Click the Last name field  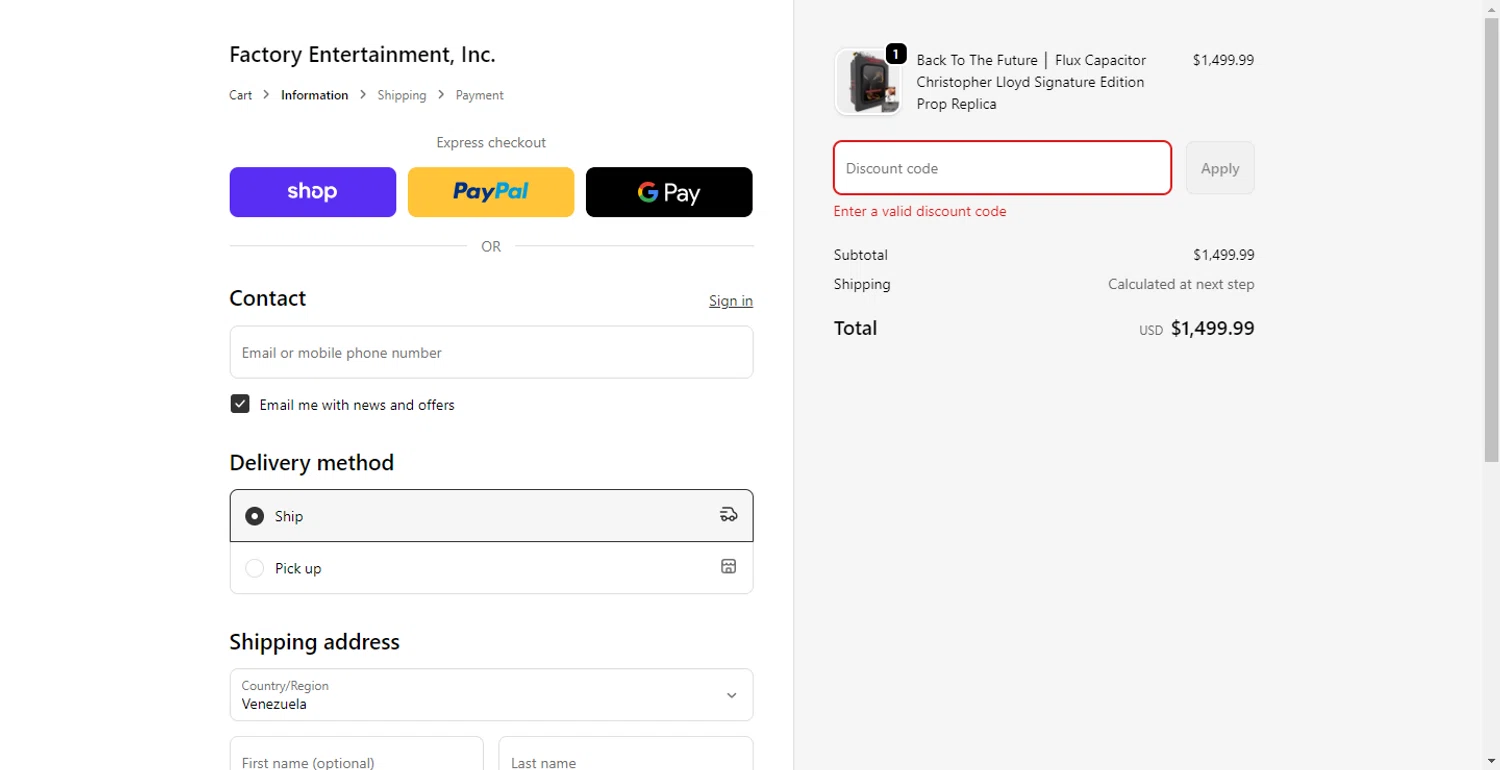626,754
